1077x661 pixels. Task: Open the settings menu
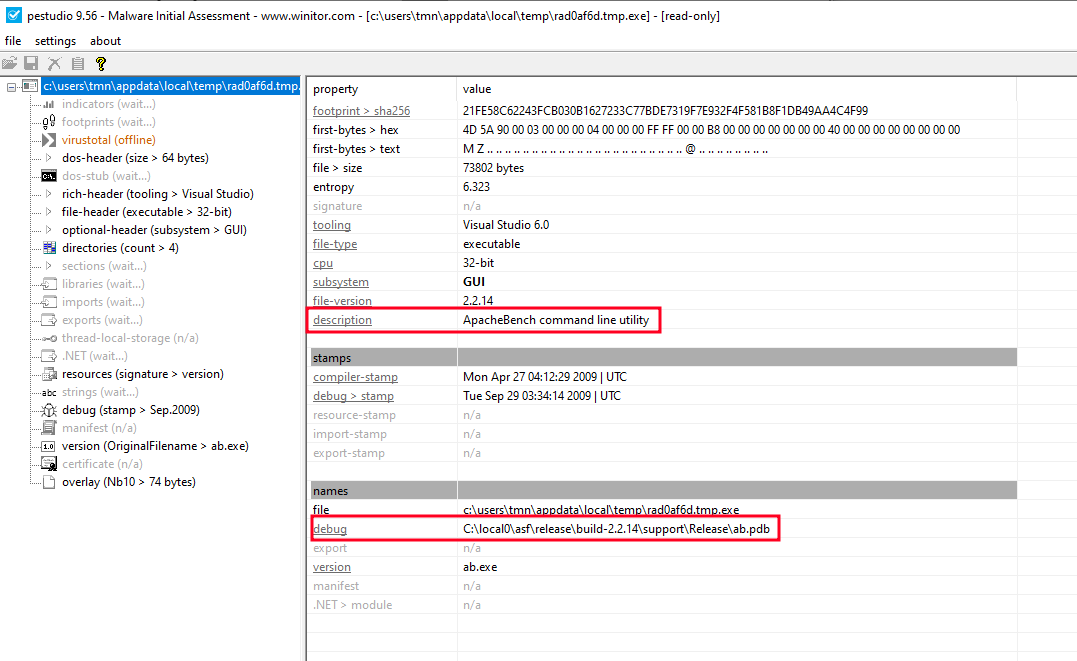point(55,40)
